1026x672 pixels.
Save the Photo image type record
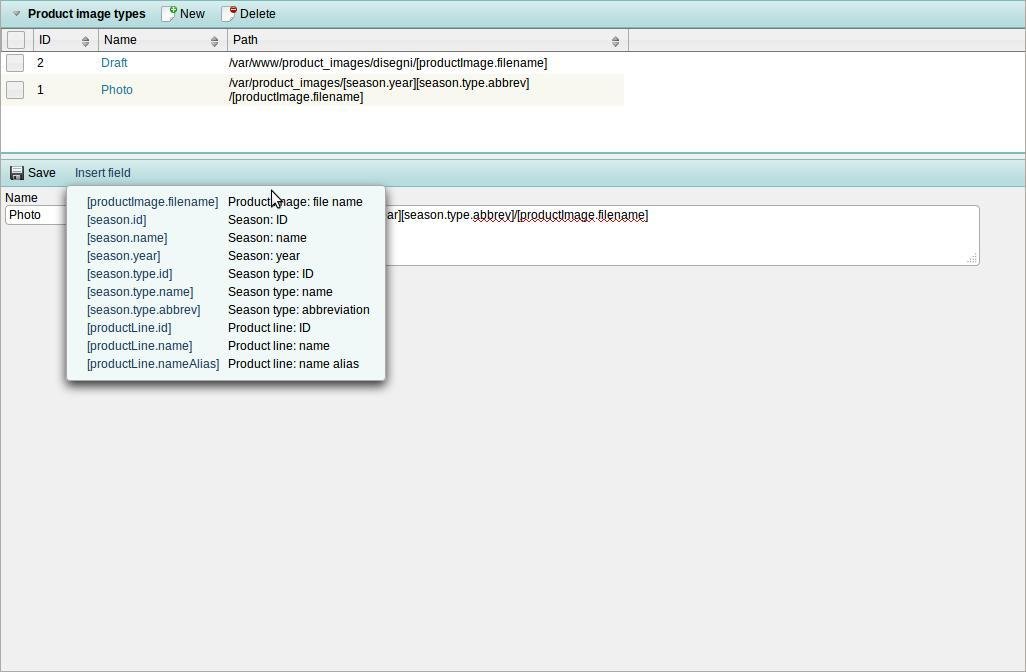(34, 172)
